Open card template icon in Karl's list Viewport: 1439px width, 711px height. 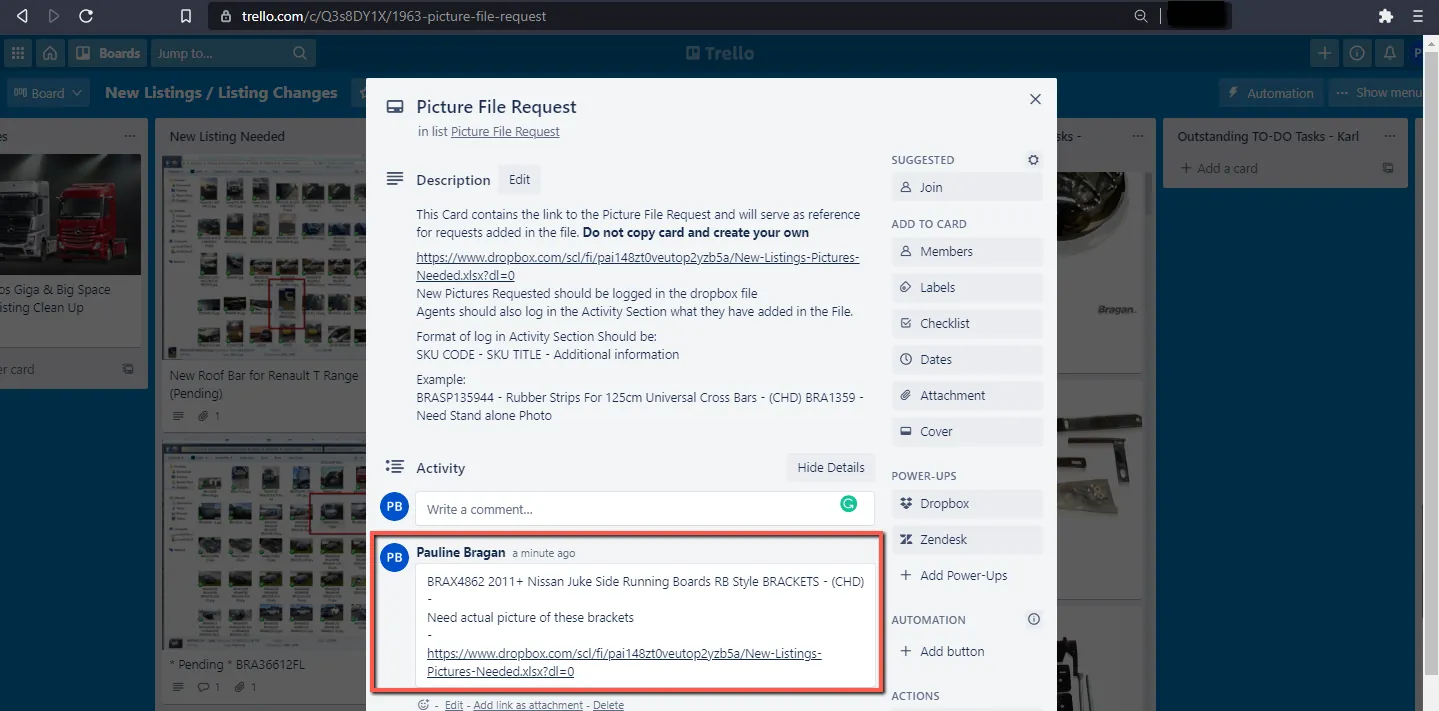pos(1388,168)
